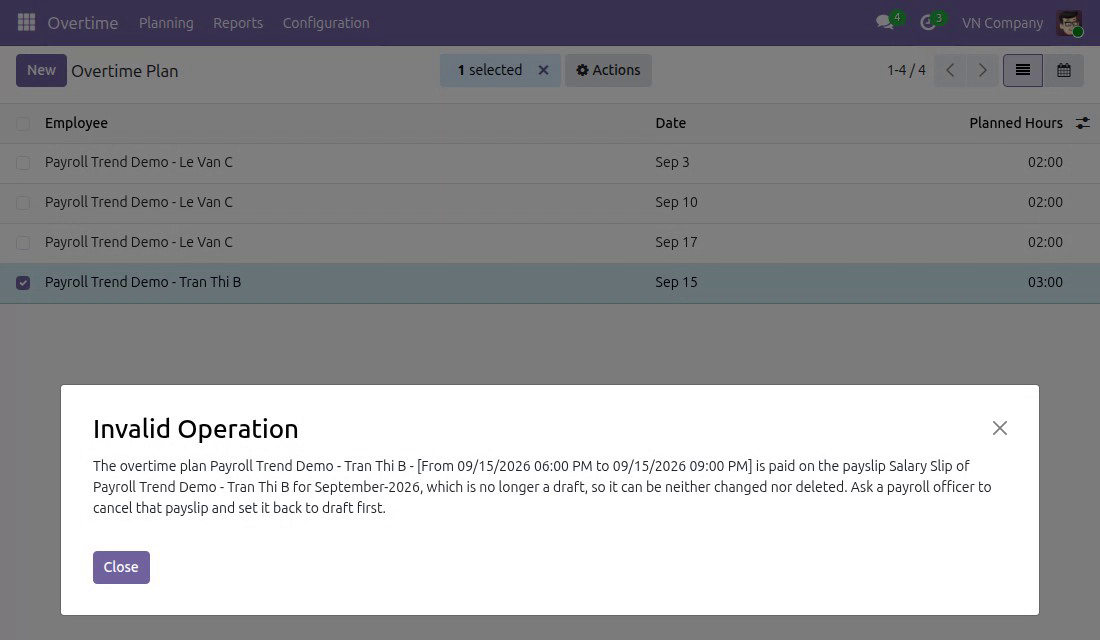
Task: Click the New button
Action: [41, 70]
